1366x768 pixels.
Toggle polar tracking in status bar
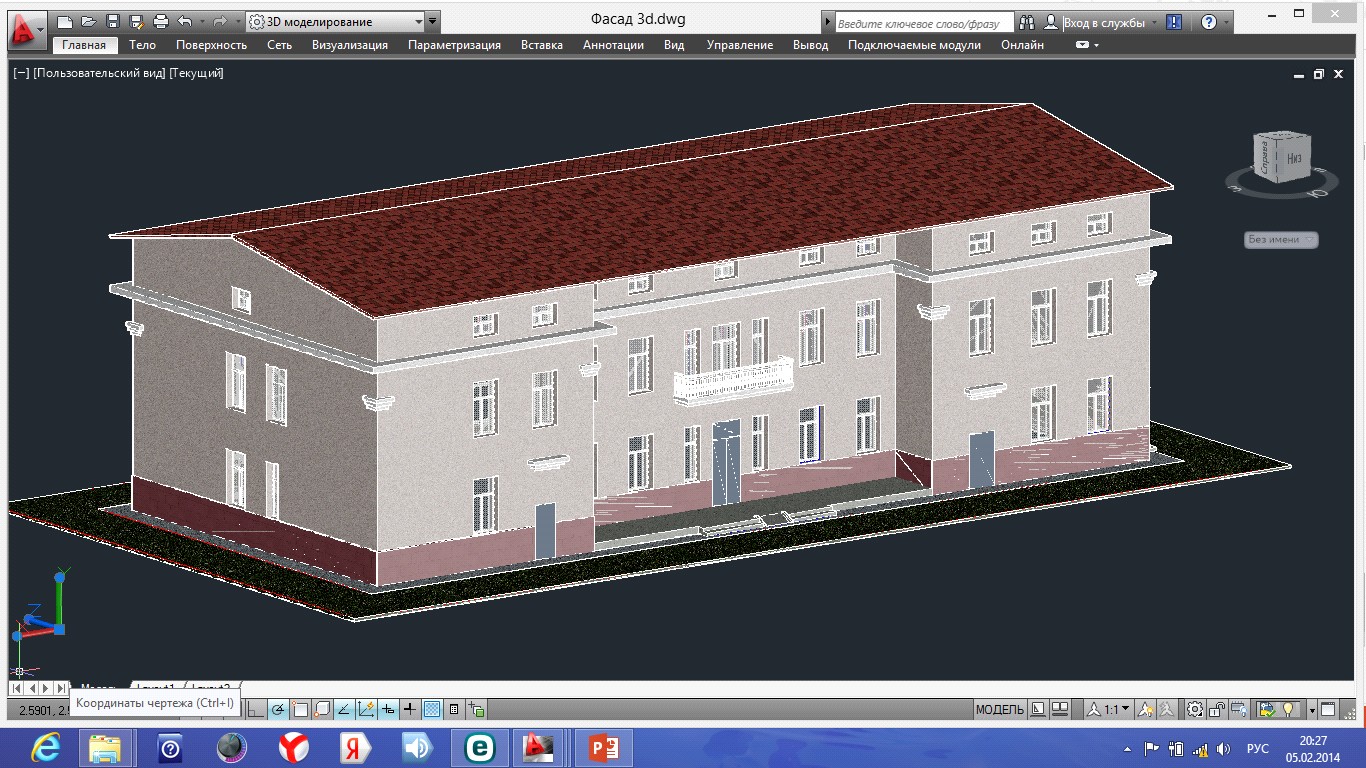point(278,710)
